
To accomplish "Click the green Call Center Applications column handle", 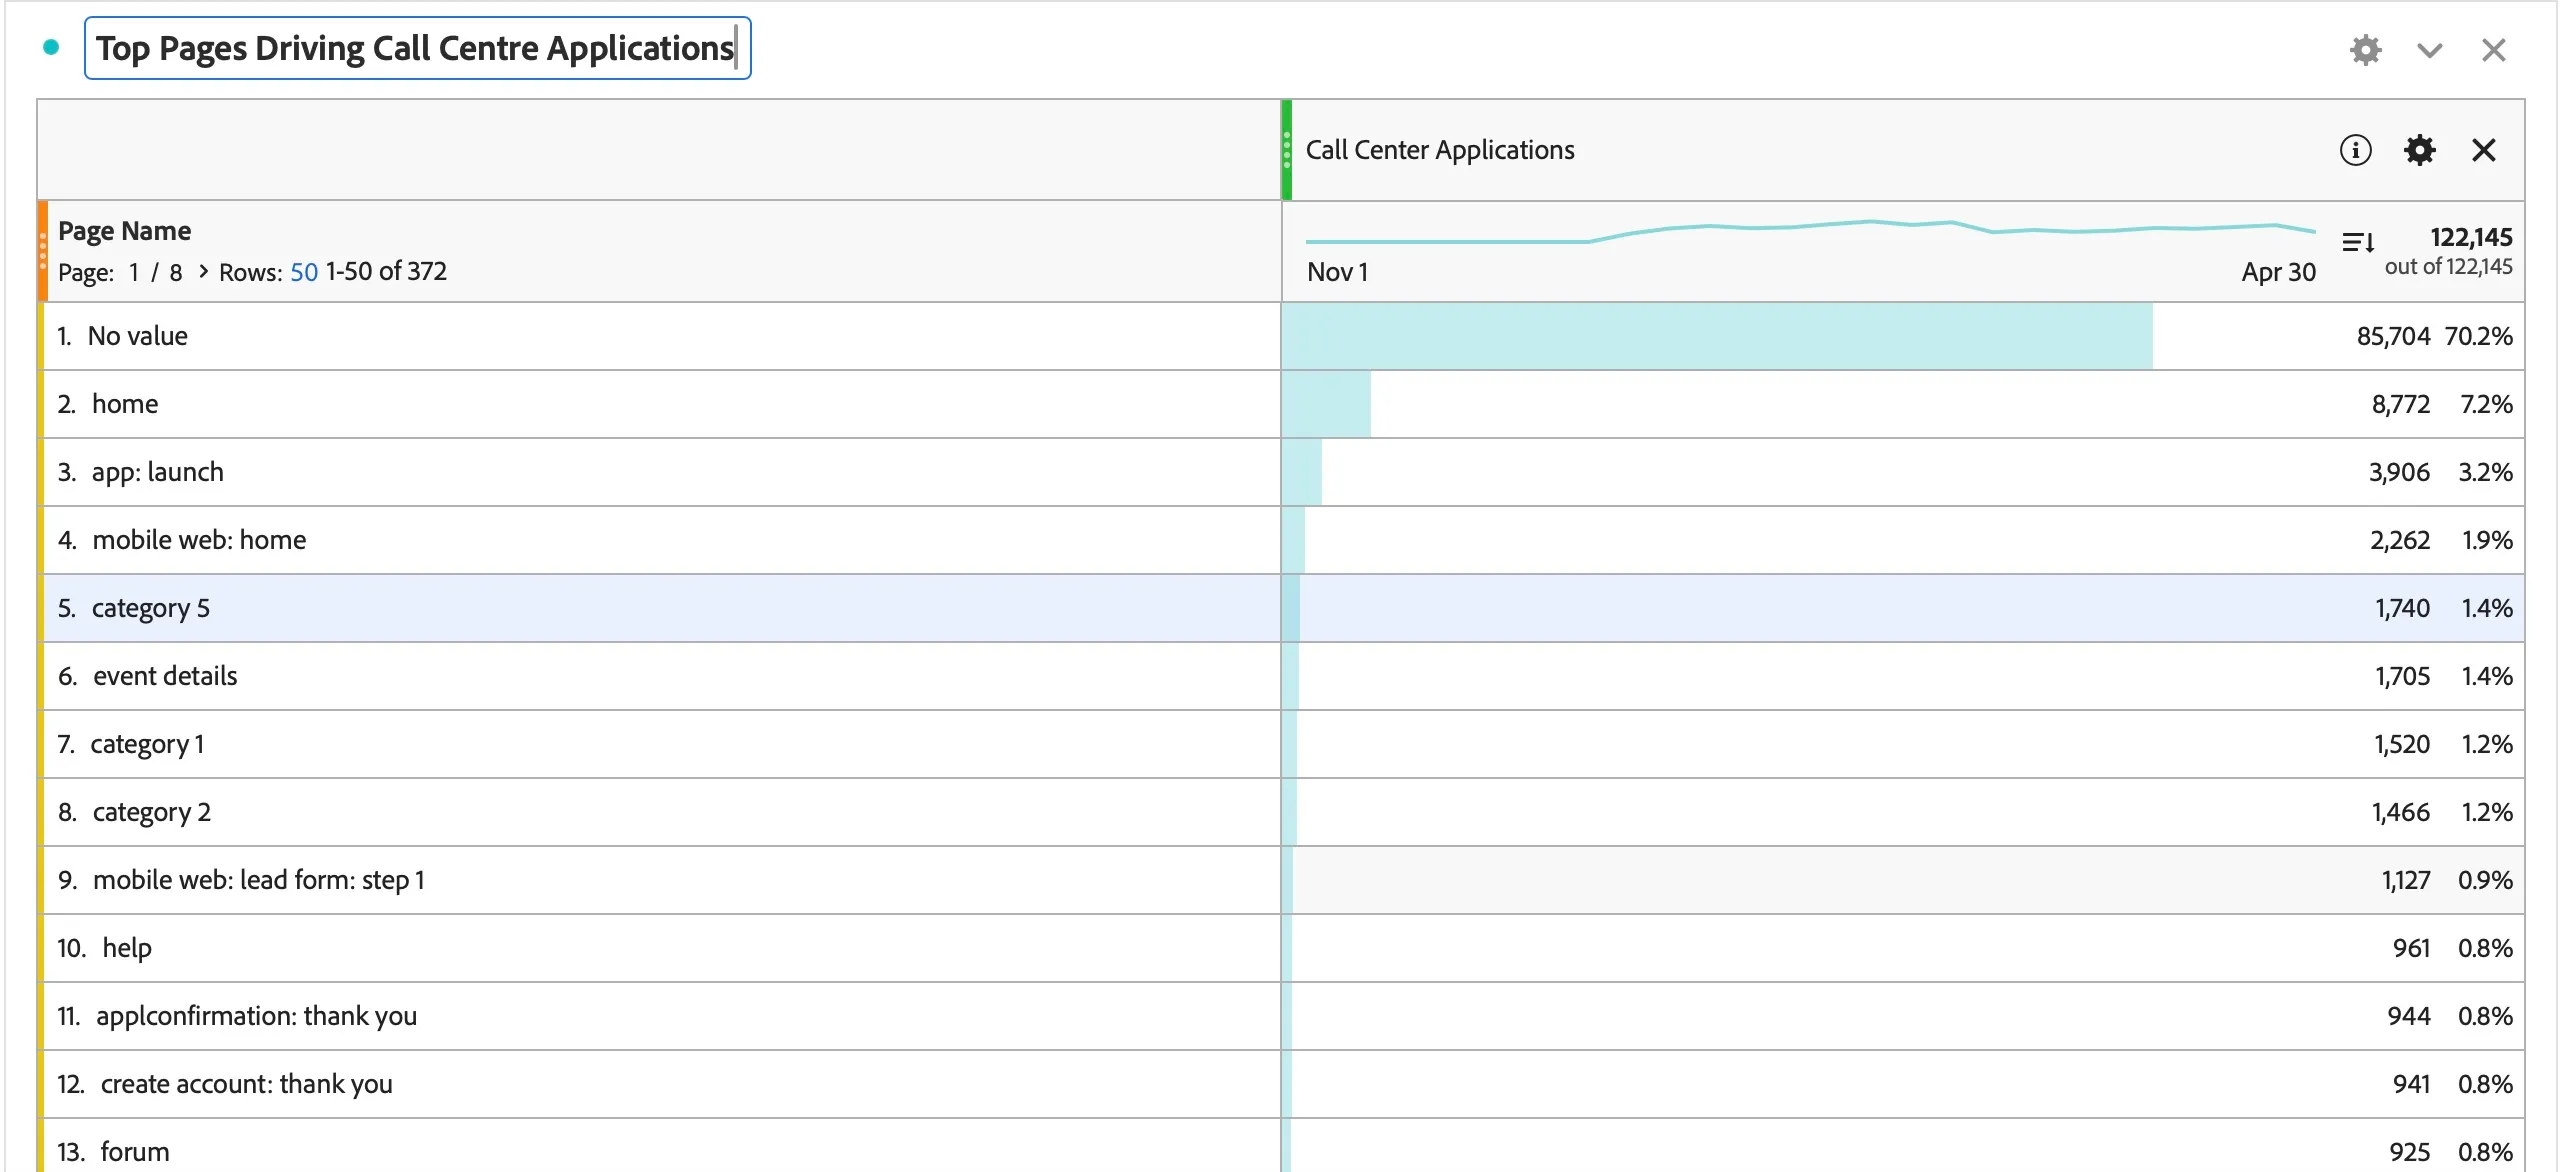I will 1287,150.
